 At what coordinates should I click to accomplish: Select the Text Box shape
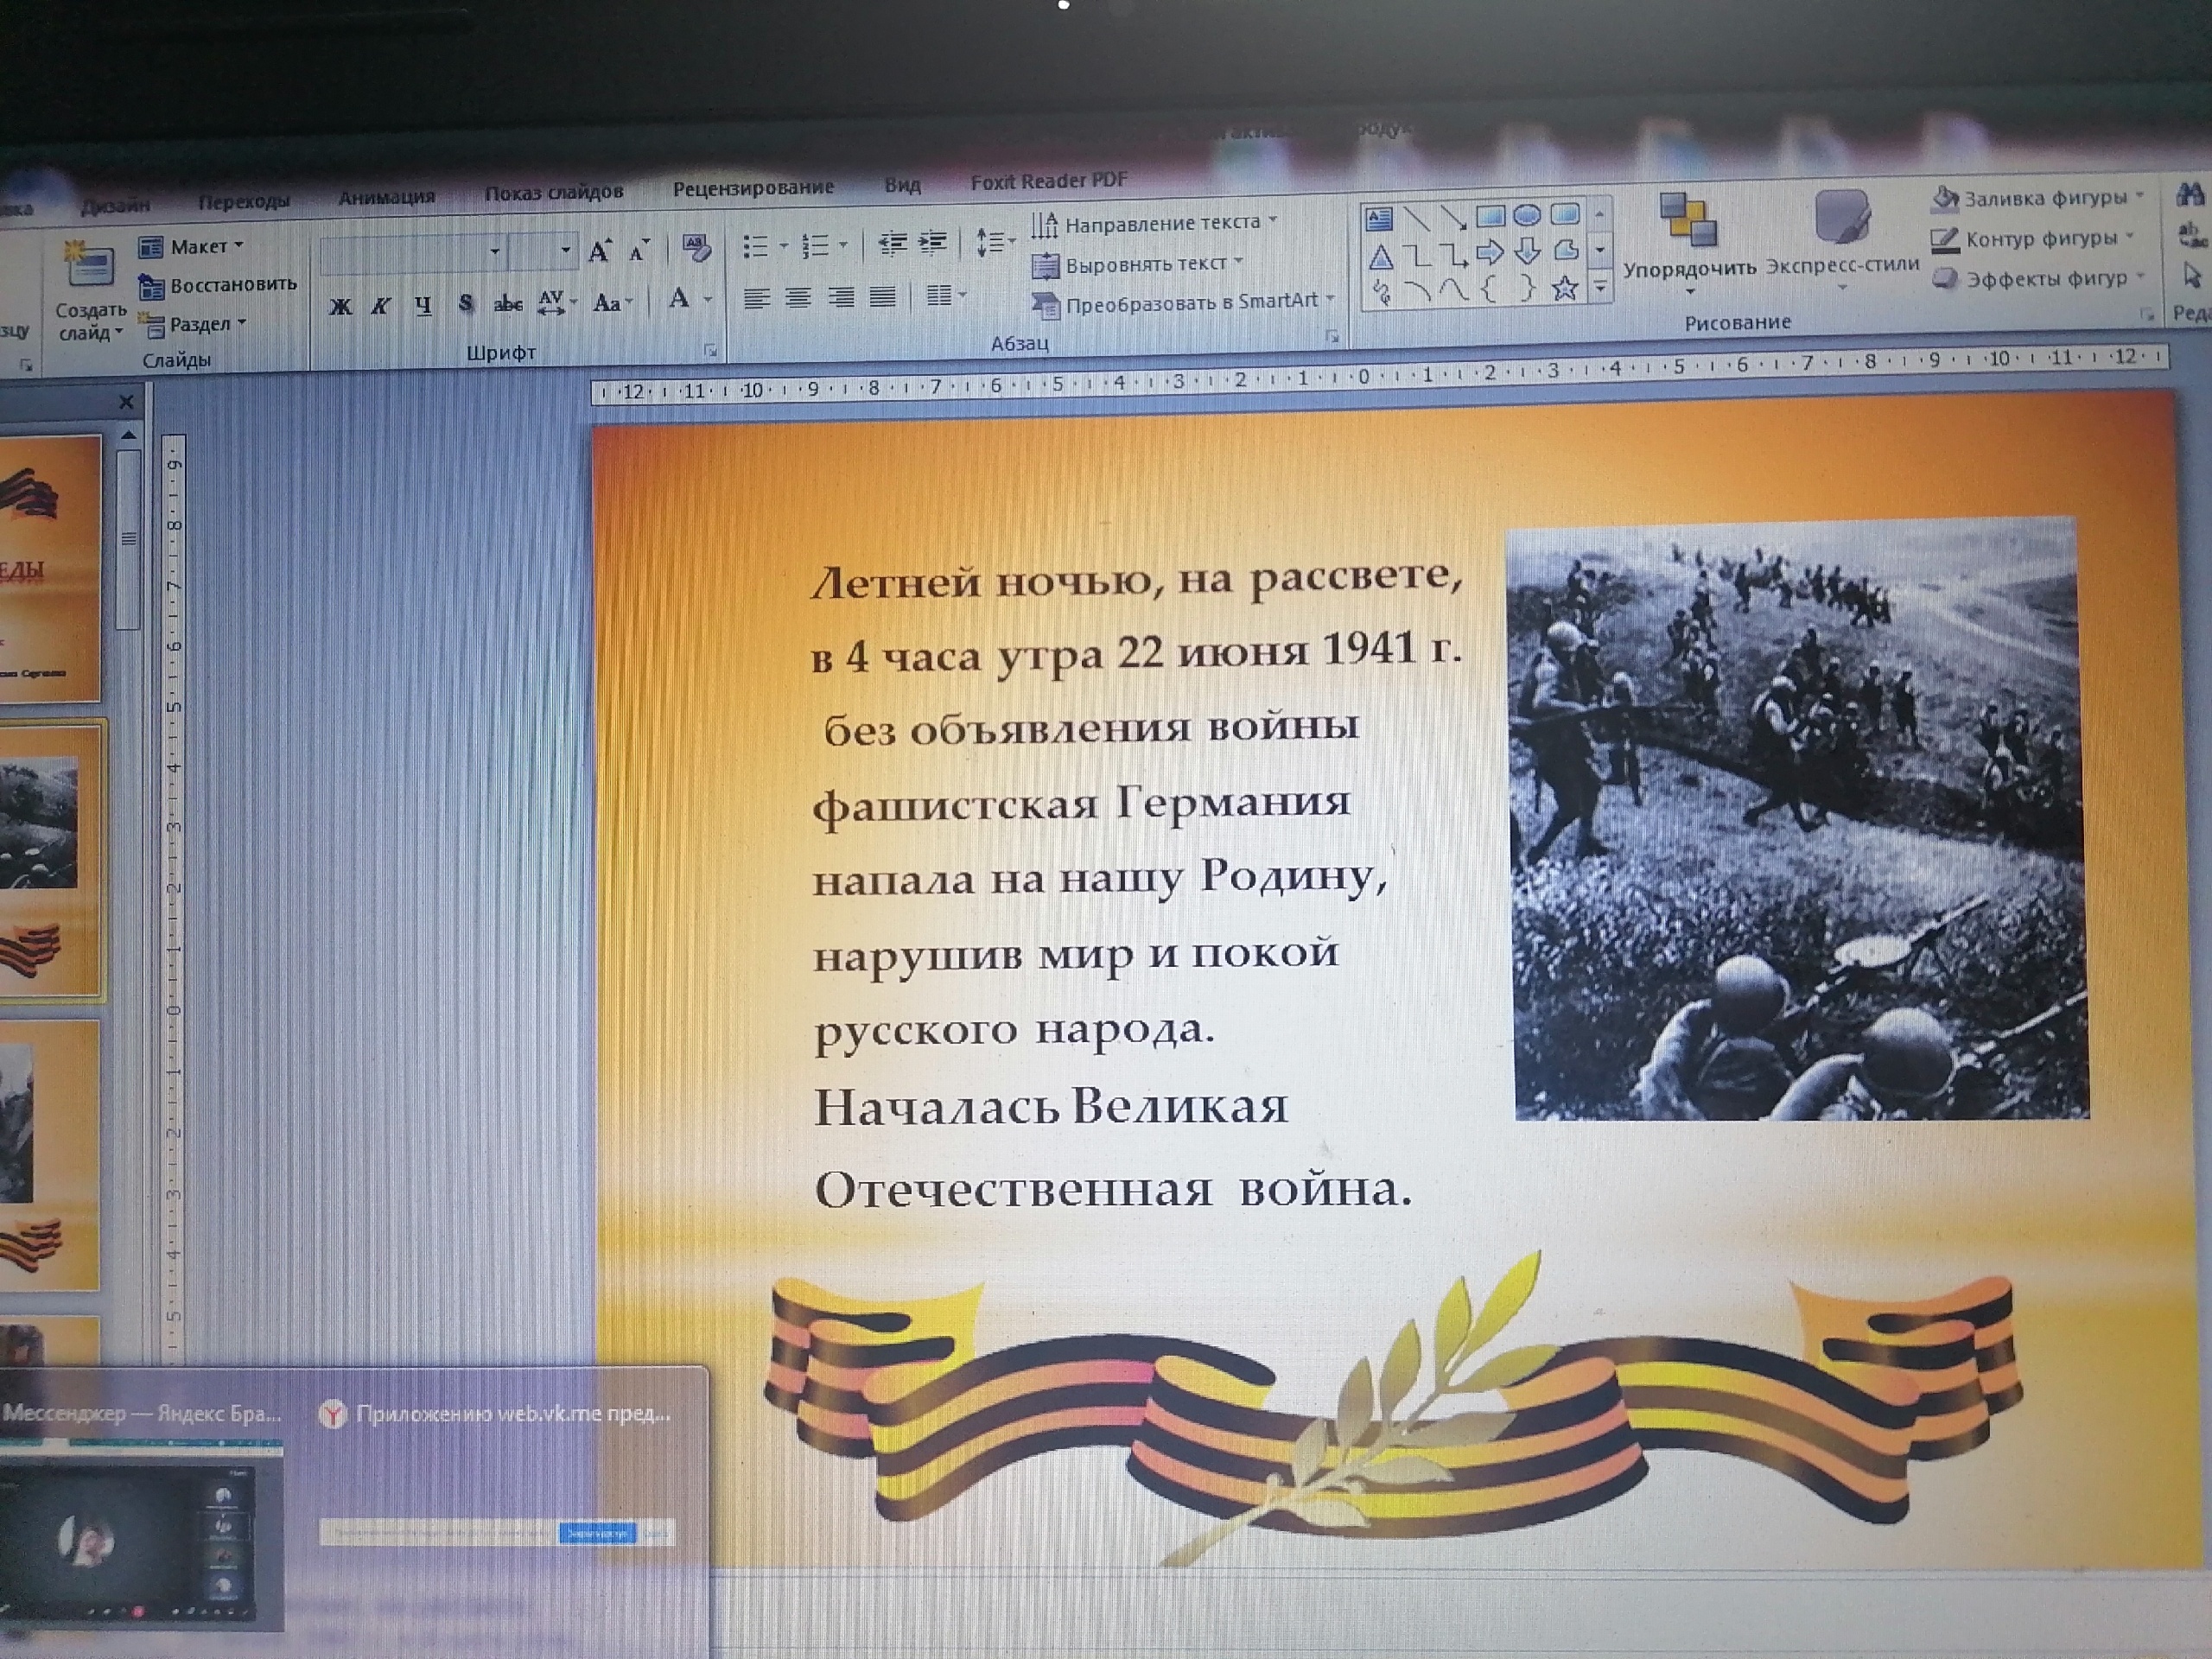pyautogui.click(x=1379, y=217)
